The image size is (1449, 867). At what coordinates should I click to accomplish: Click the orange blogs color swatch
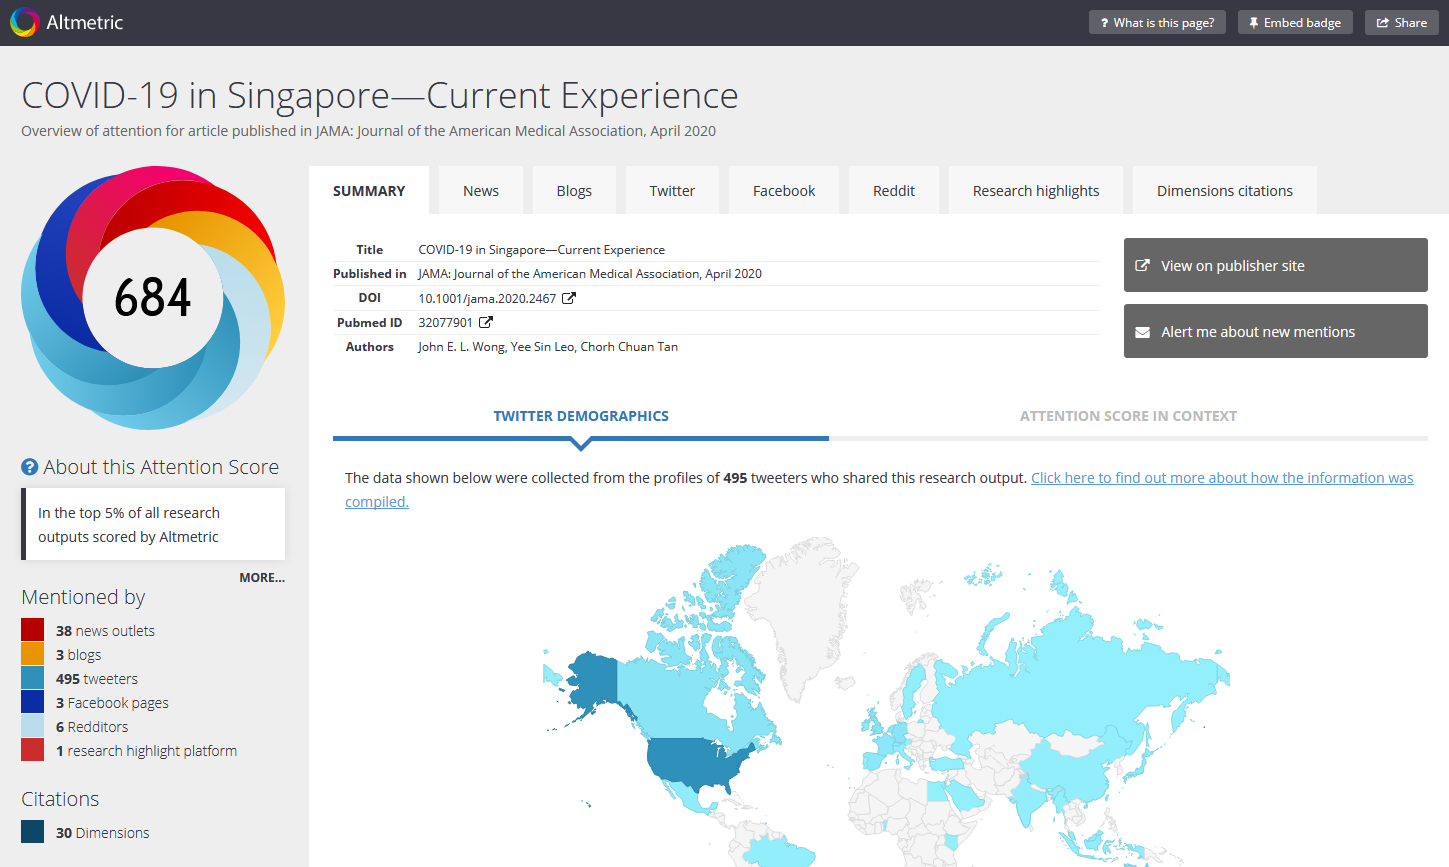tap(33, 654)
